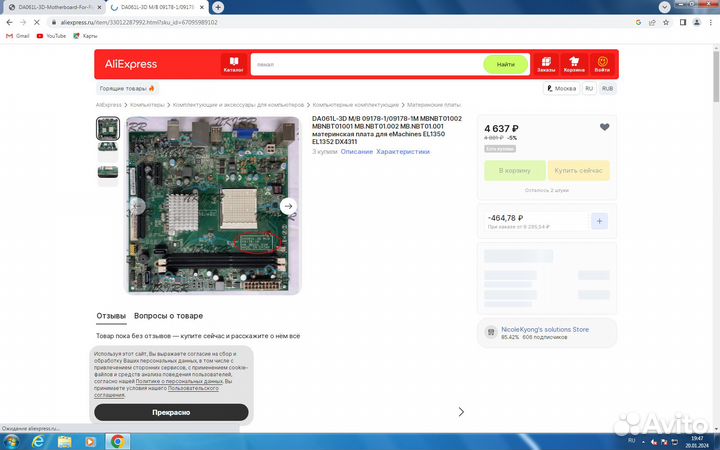Open Chrome profile icon

(697, 22)
